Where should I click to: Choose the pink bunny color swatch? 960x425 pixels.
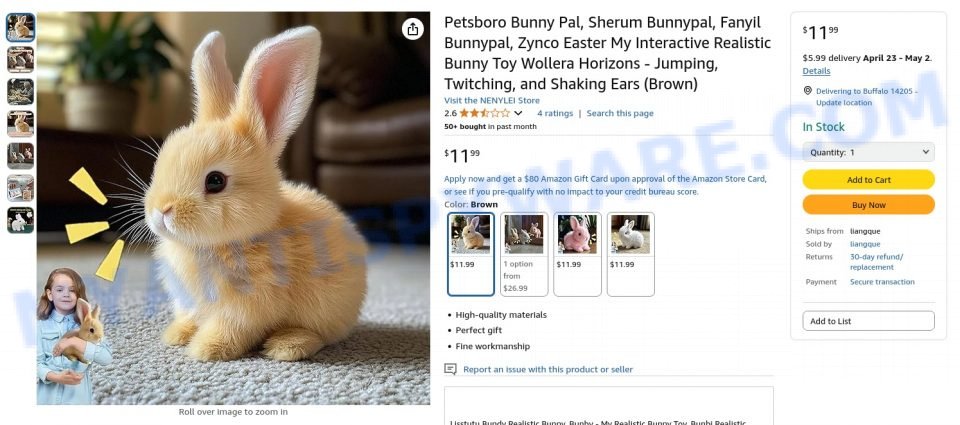click(x=577, y=254)
